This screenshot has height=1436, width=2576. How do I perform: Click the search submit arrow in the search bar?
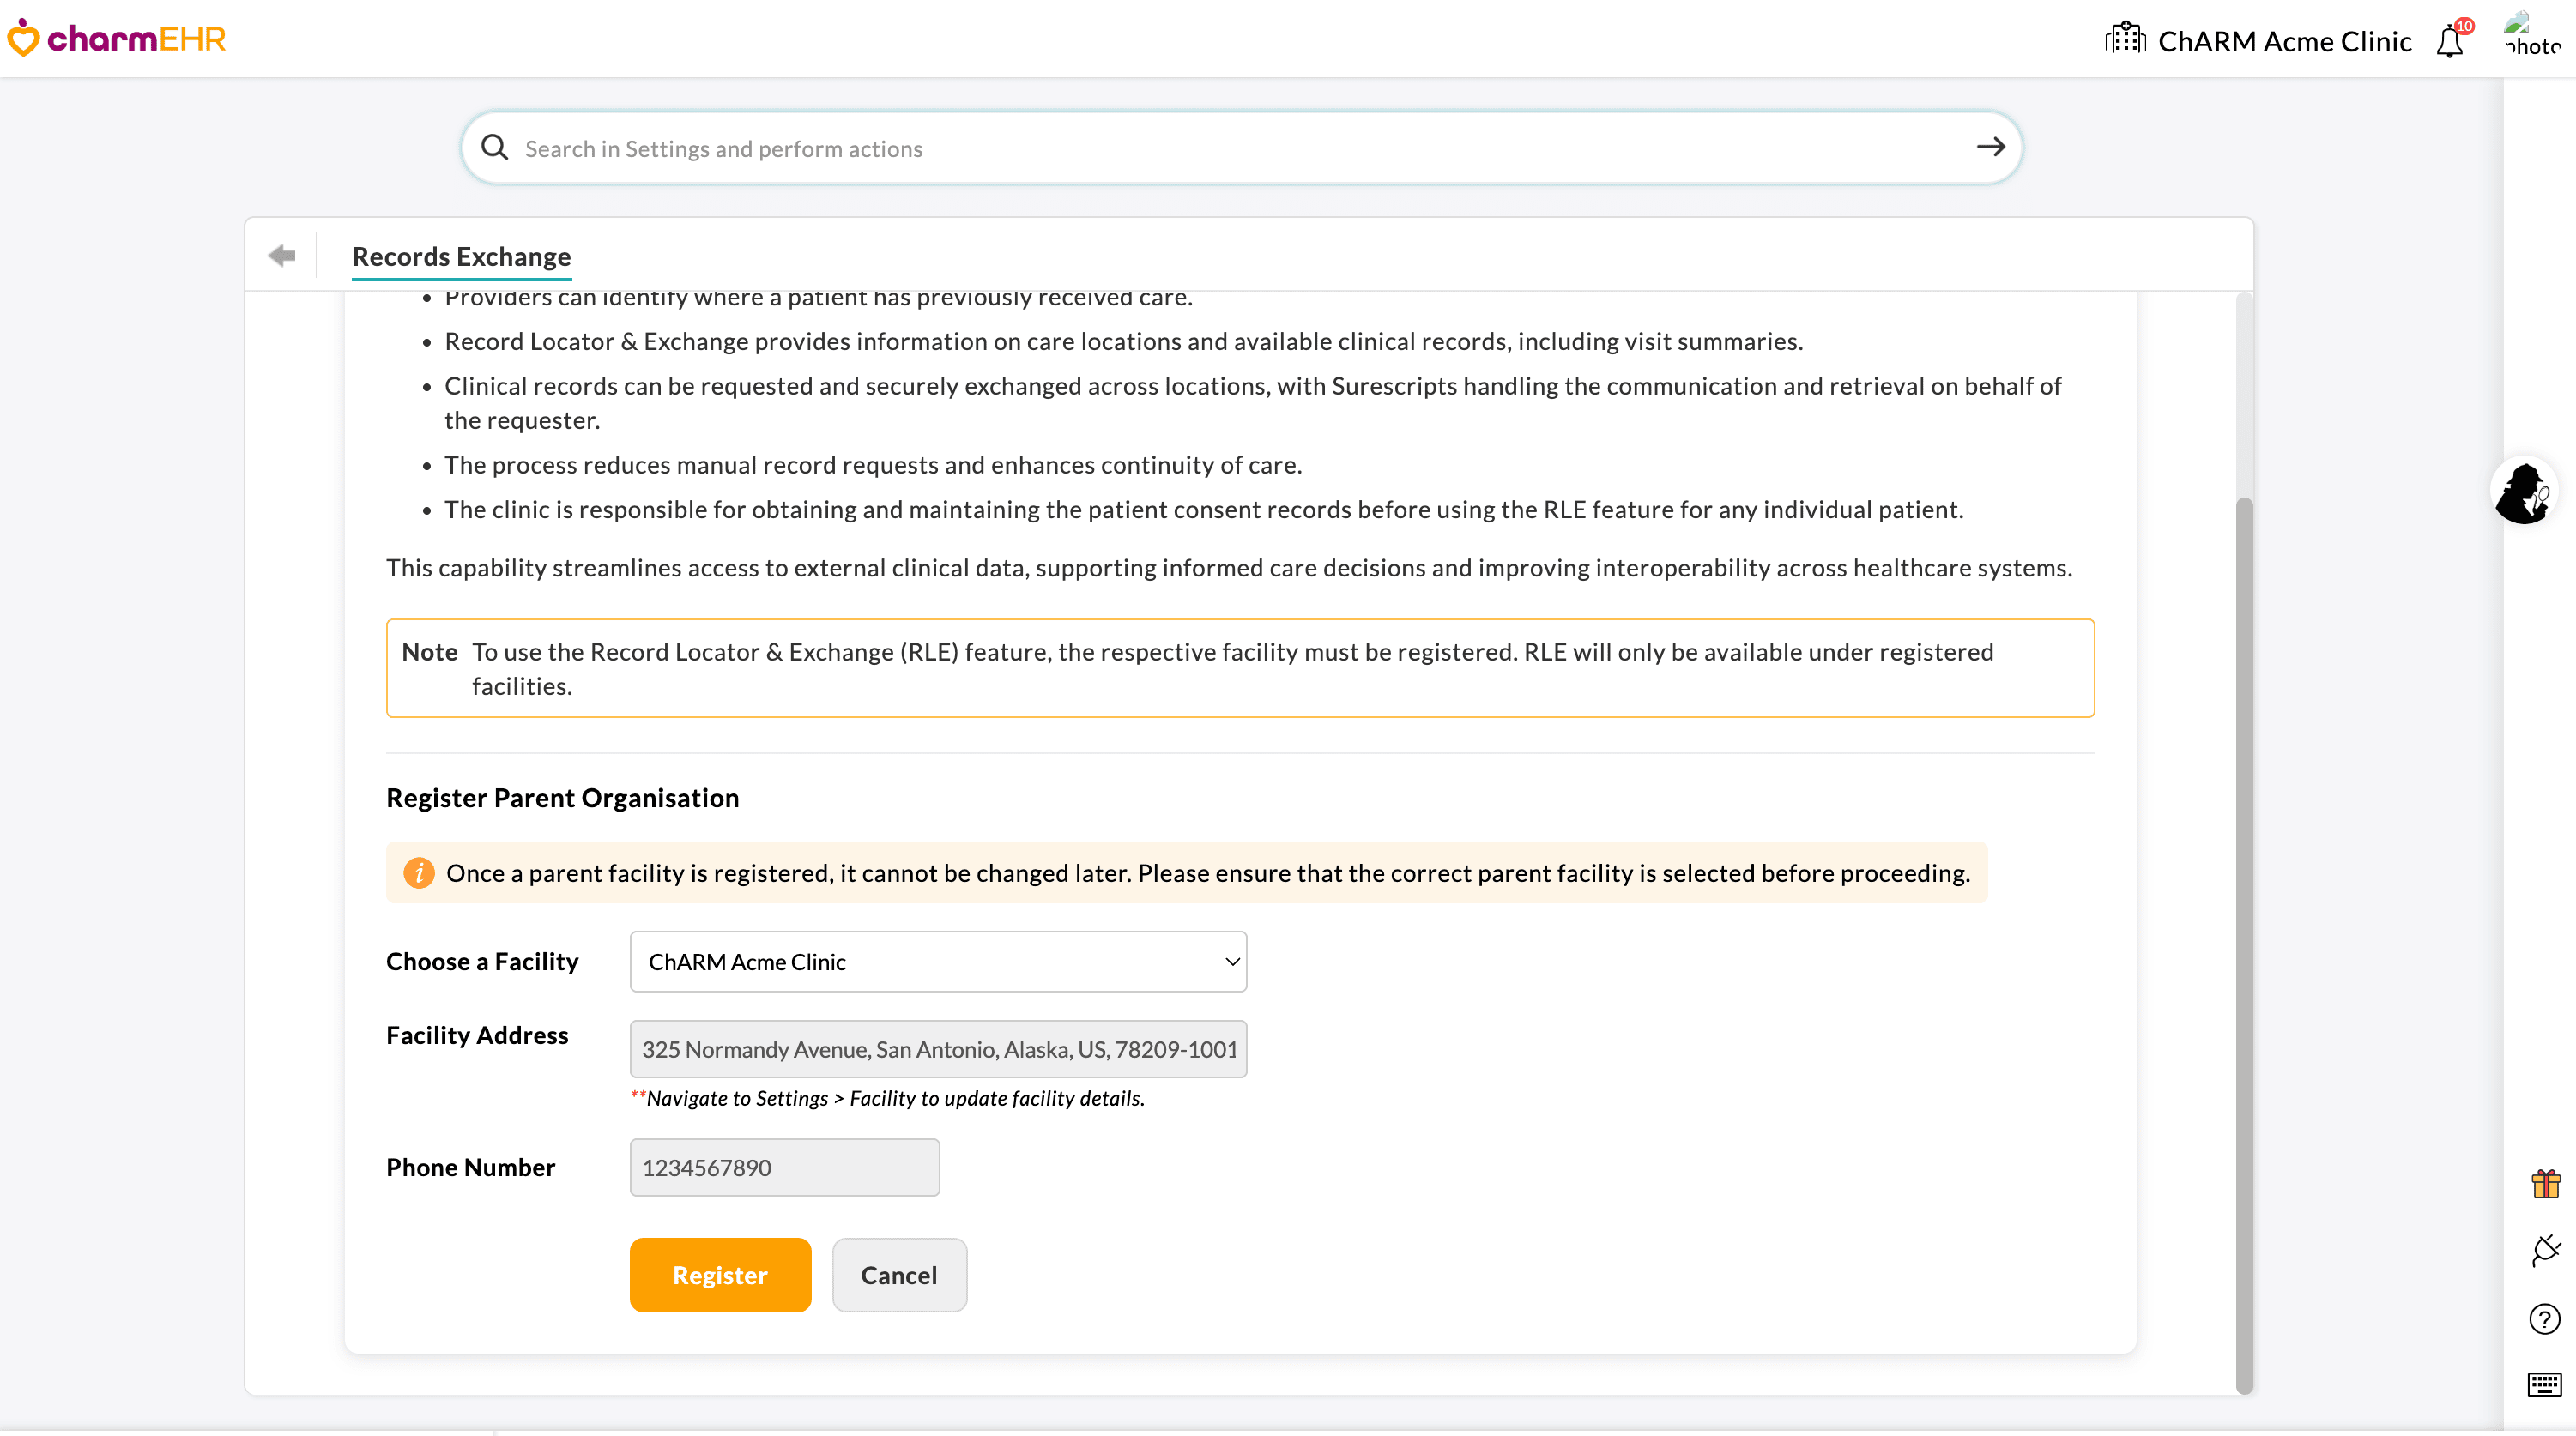pyautogui.click(x=1990, y=147)
